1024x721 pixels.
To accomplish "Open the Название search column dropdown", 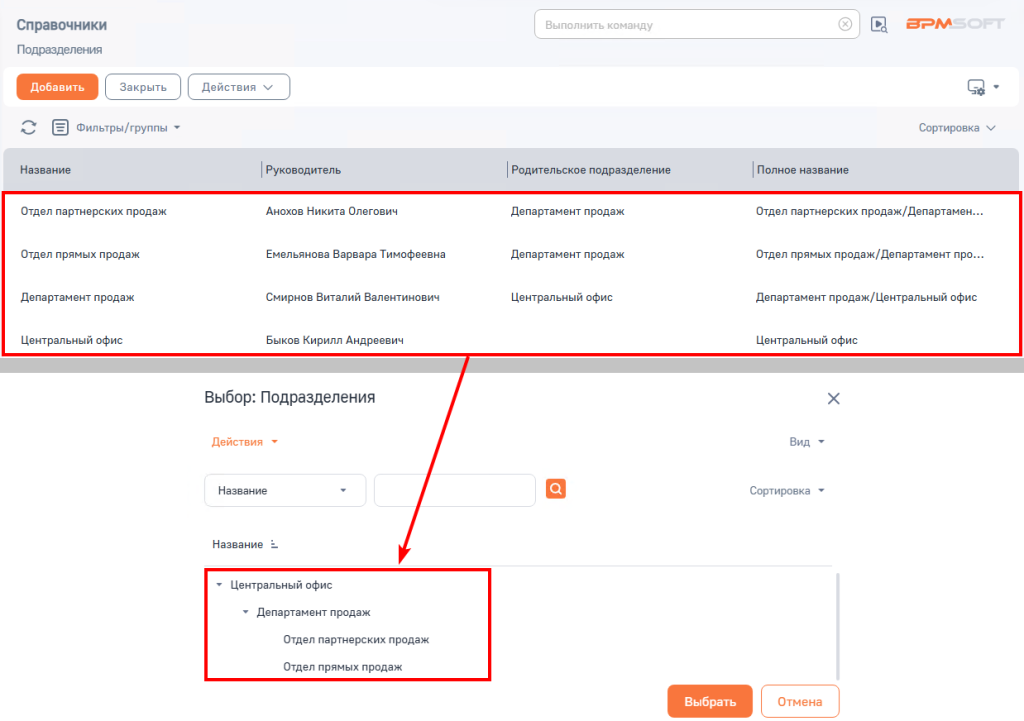I will click(x=285, y=490).
